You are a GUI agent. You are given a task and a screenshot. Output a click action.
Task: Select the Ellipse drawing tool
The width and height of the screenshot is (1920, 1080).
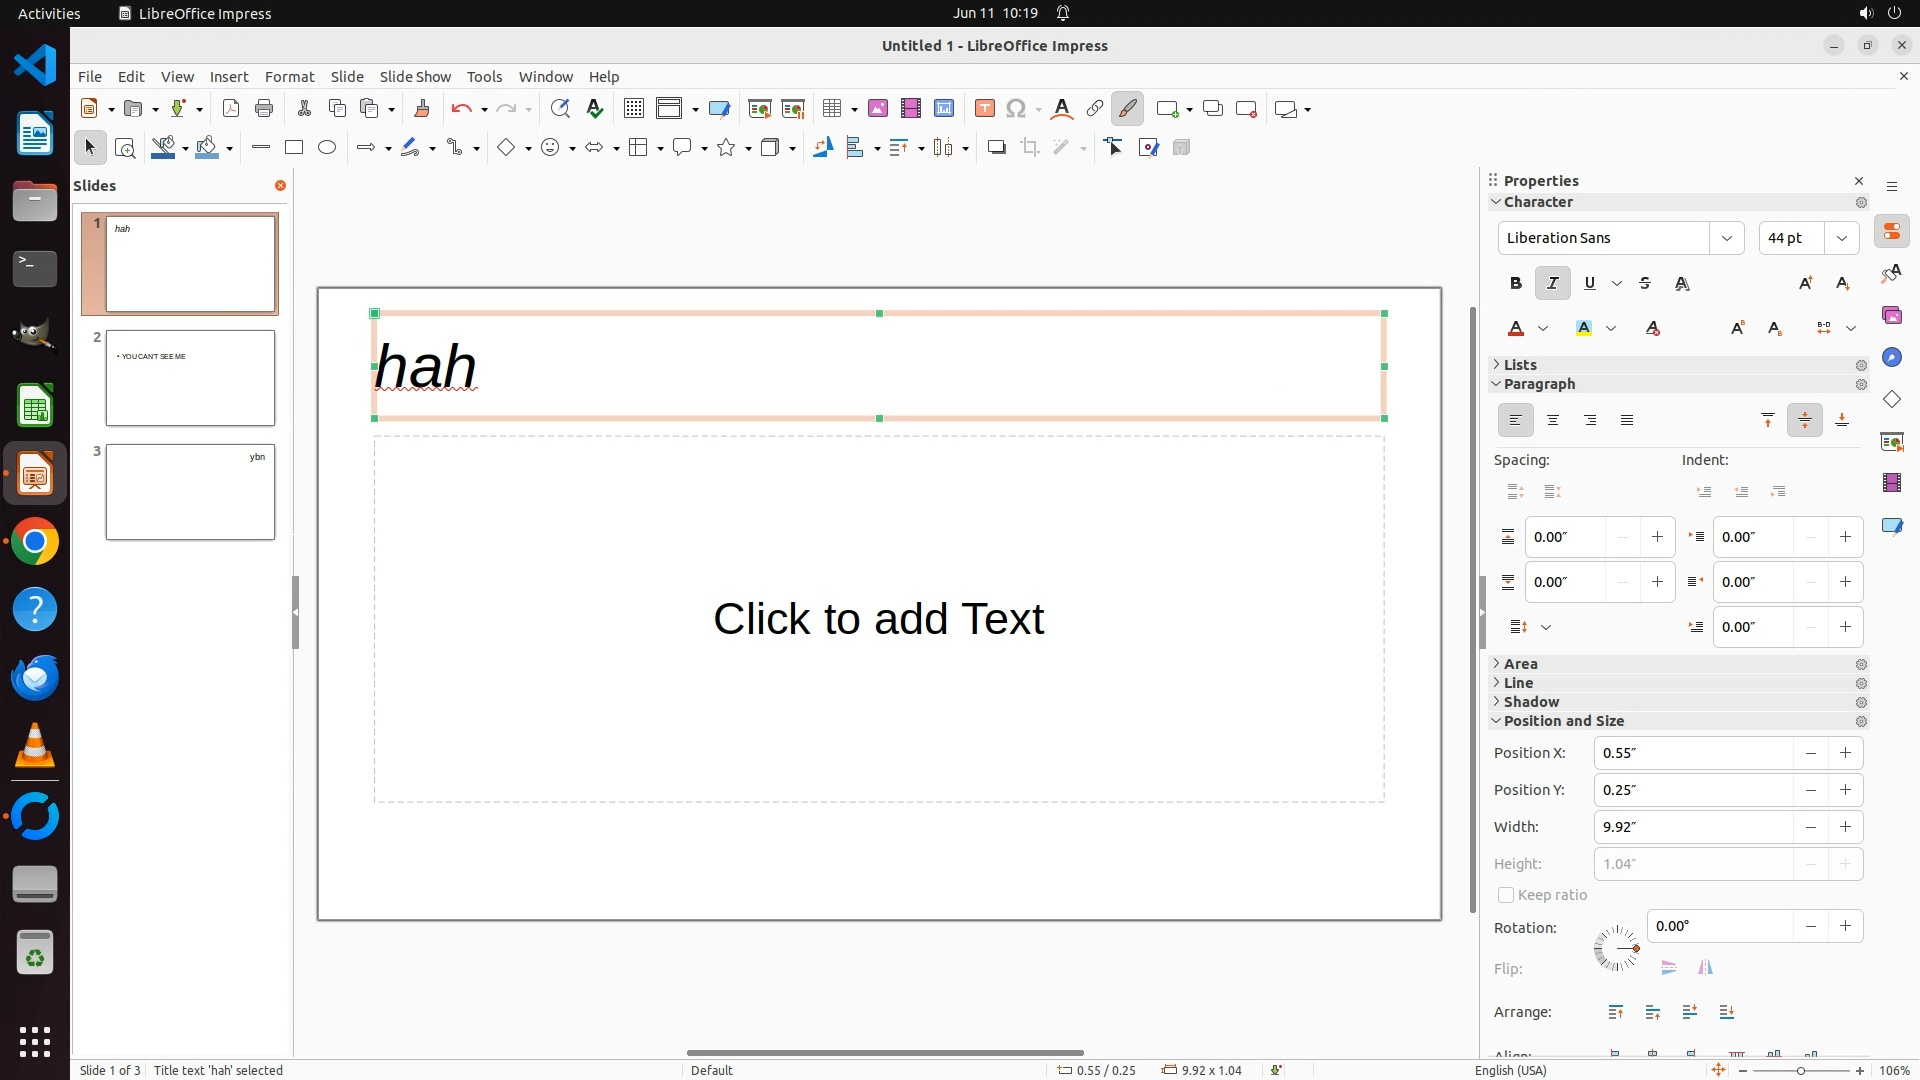pos(327,148)
